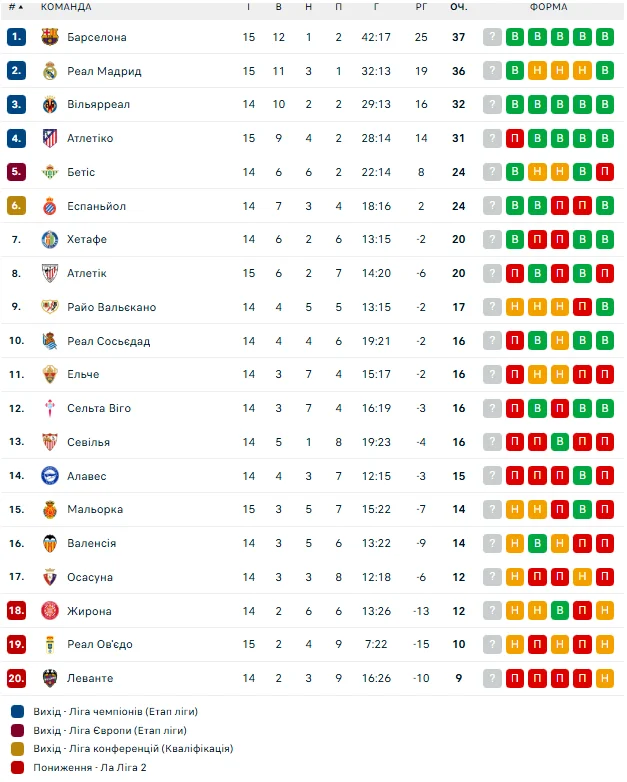Click the Valencia club crest icon
Viewport: 627px width, 782px height.
50,543
